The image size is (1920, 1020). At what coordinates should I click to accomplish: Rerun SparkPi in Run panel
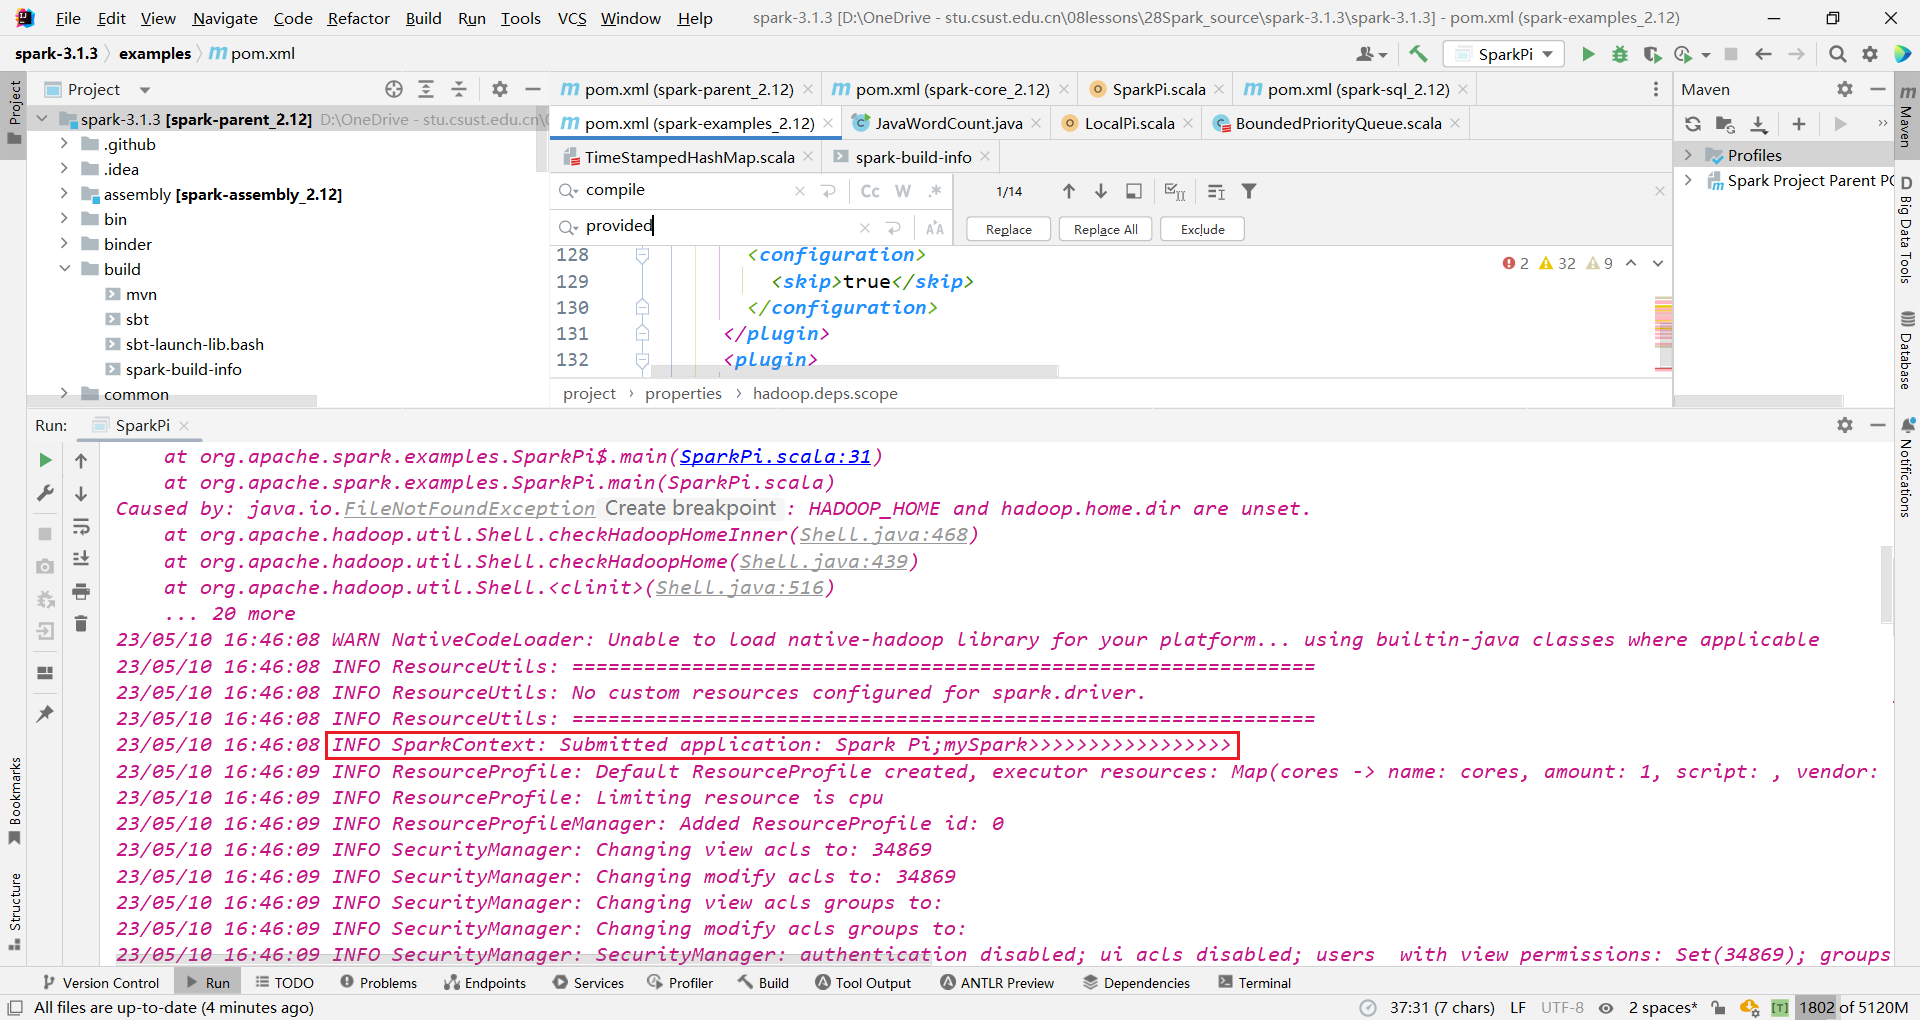tap(45, 460)
